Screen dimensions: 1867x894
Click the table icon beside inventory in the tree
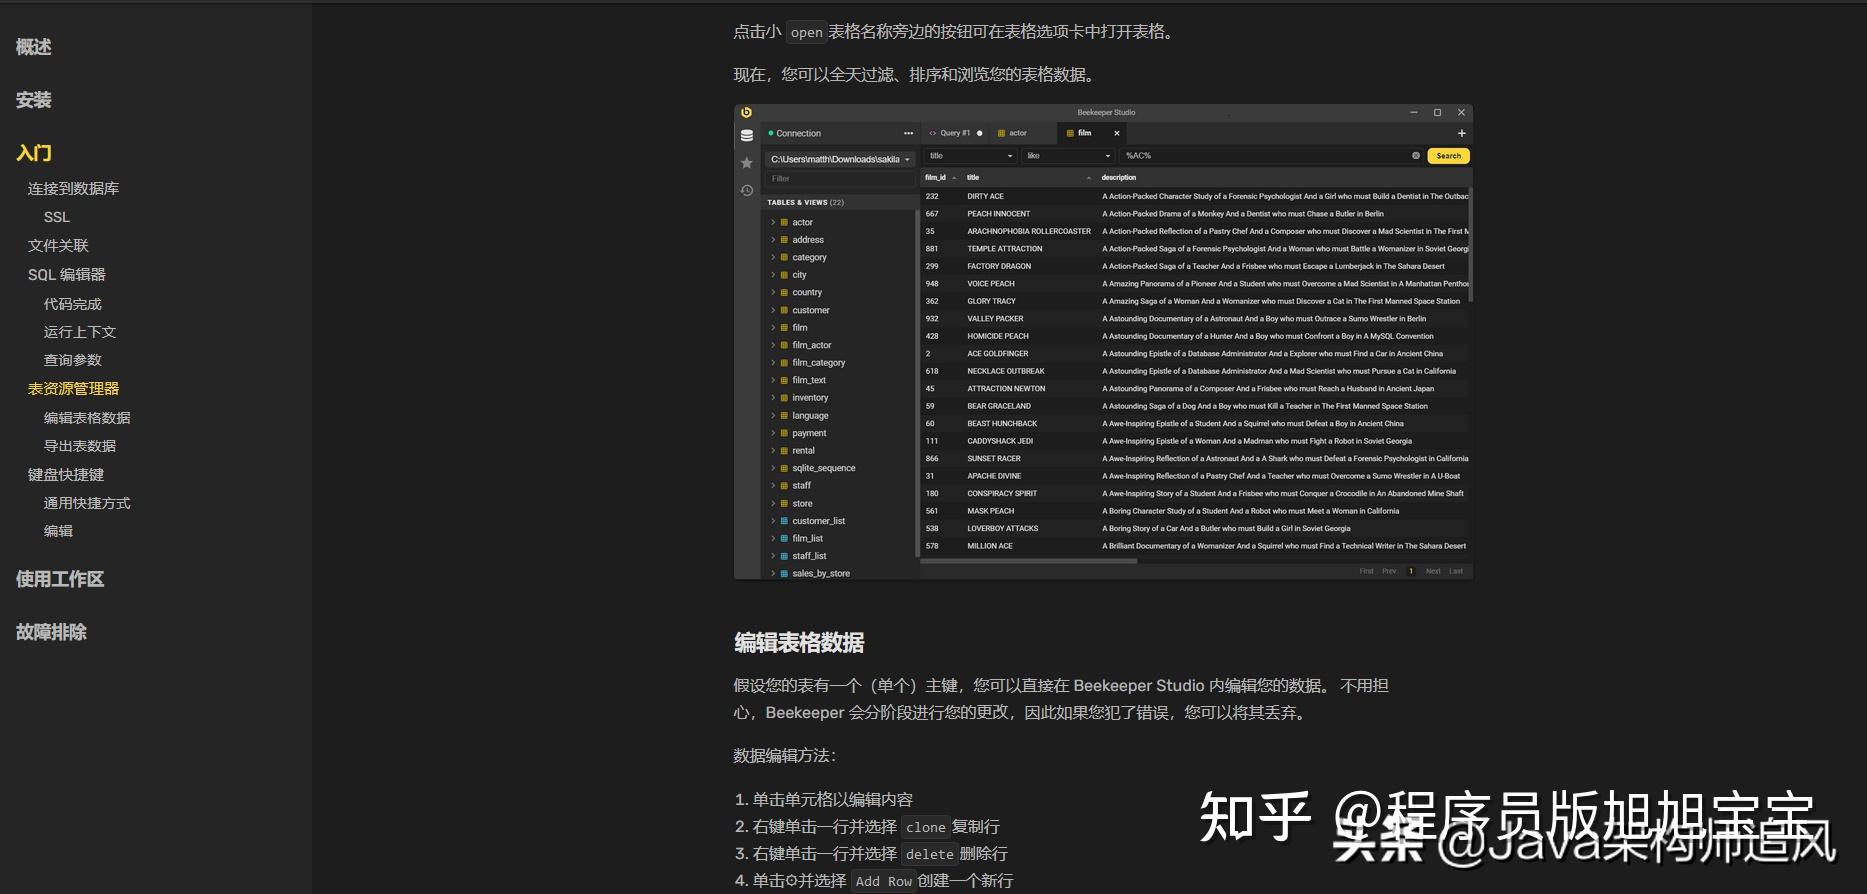(784, 398)
